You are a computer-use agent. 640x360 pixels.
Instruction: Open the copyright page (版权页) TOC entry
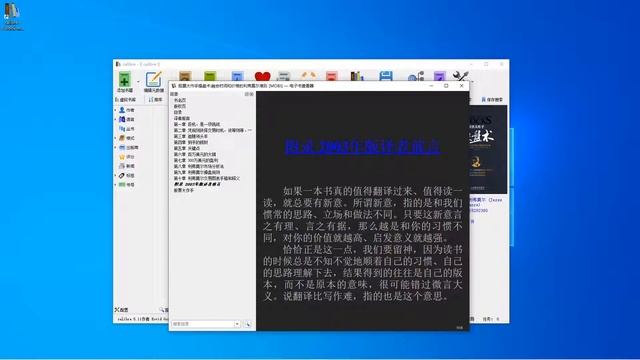click(x=180, y=106)
